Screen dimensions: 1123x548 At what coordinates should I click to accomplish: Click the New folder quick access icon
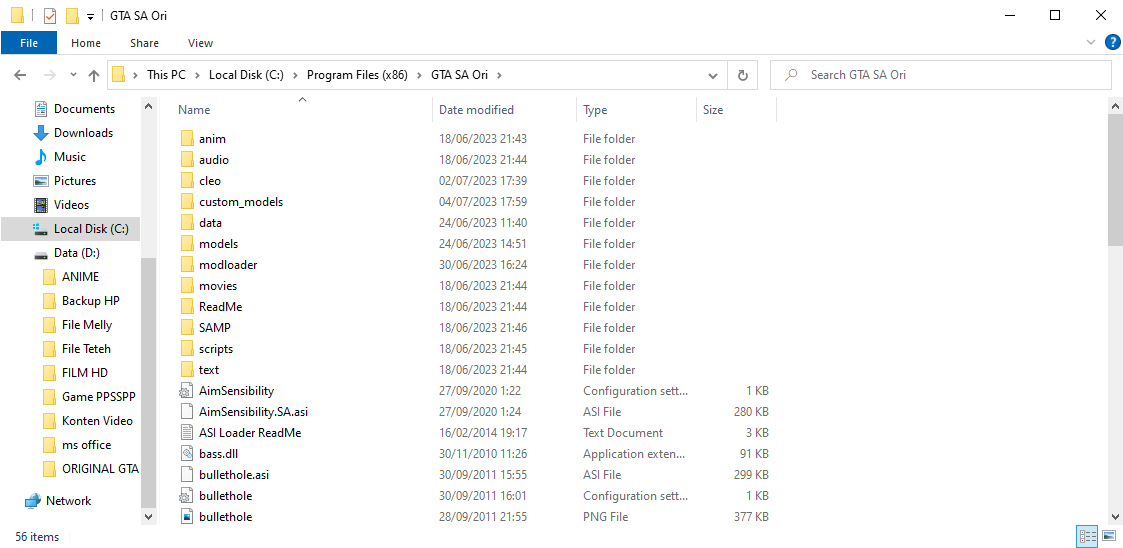(x=72, y=16)
